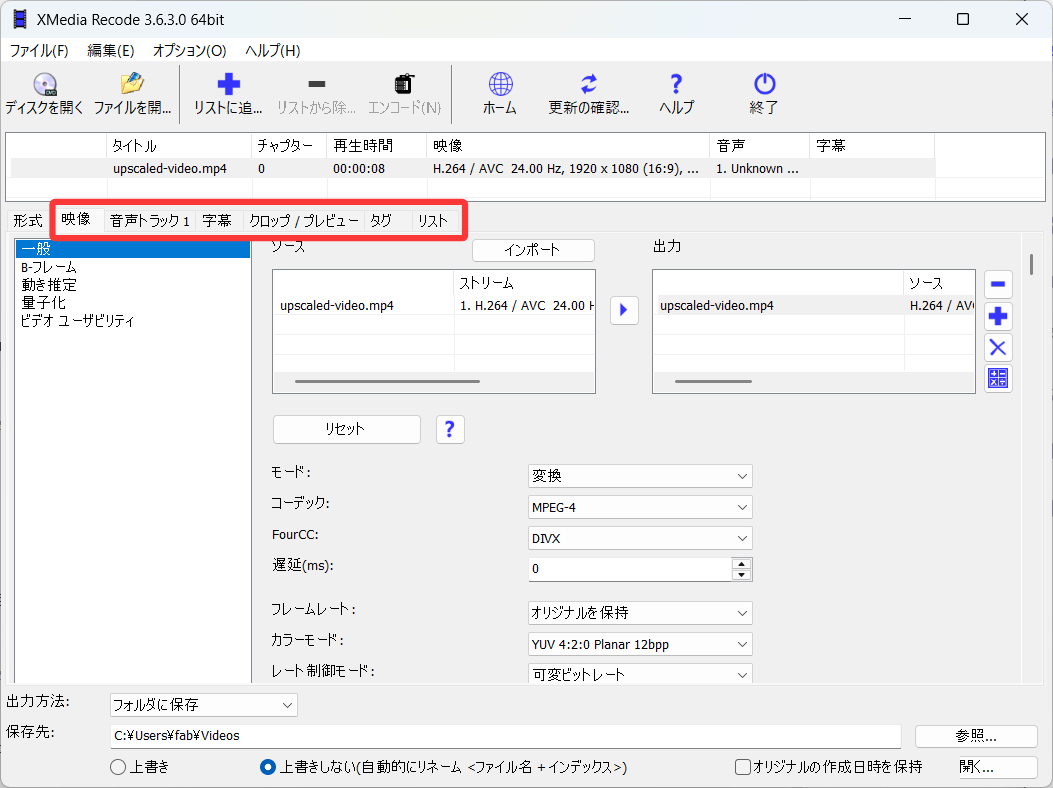
Task: Check for updates via 更新の確認
Action: tap(589, 84)
